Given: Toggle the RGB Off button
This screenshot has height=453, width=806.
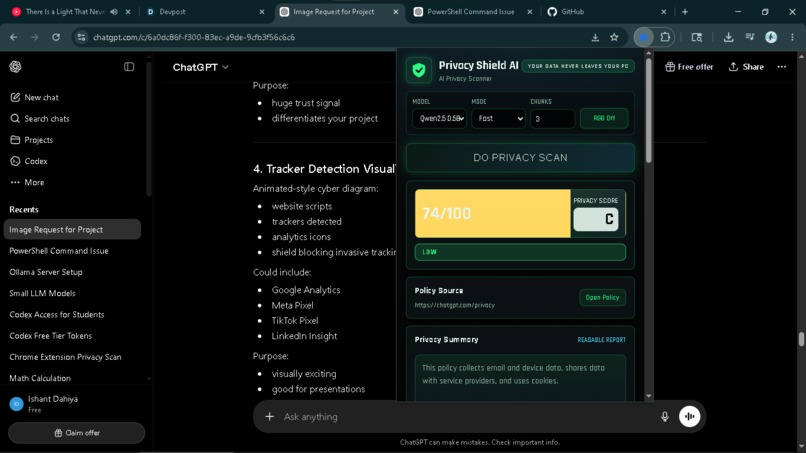Looking at the screenshot, I should (x=604, y=118).
